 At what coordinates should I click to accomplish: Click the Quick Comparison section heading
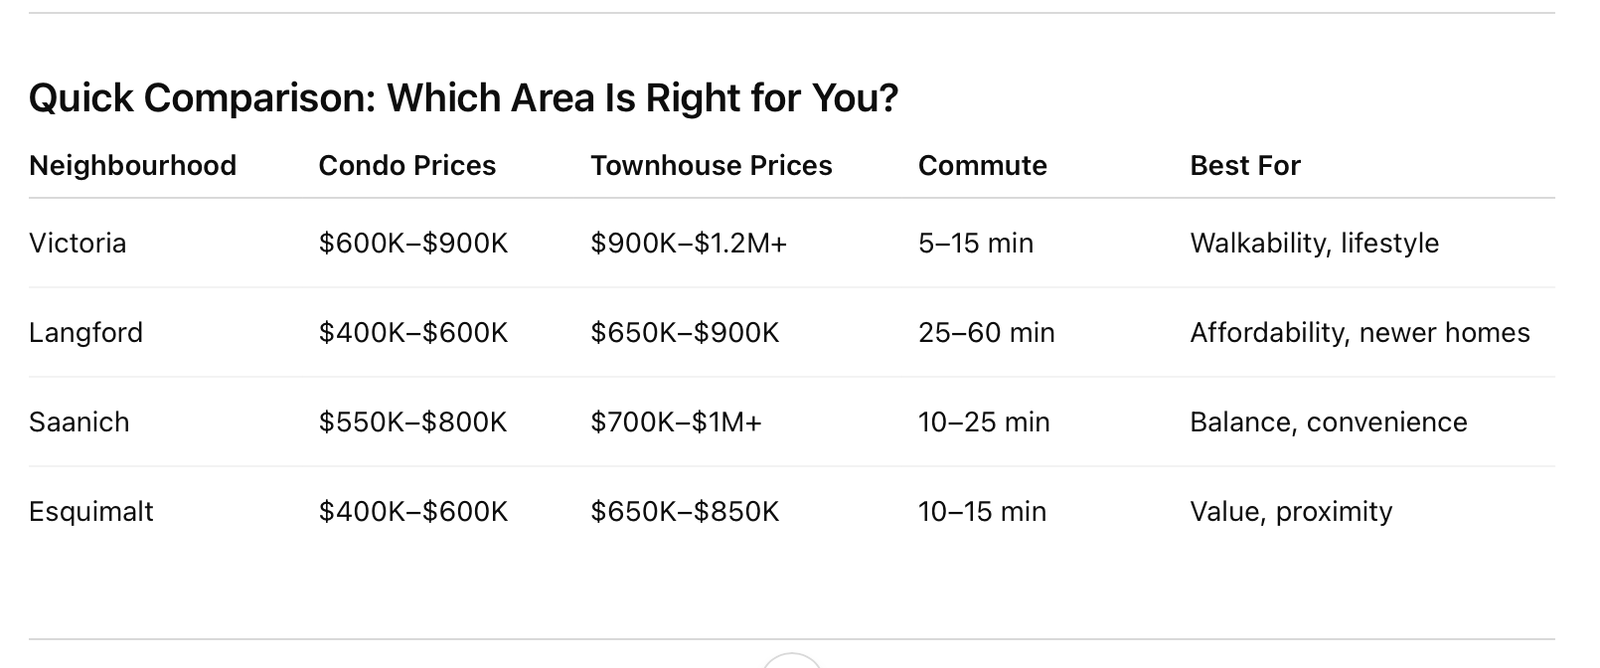click(463, 98)
